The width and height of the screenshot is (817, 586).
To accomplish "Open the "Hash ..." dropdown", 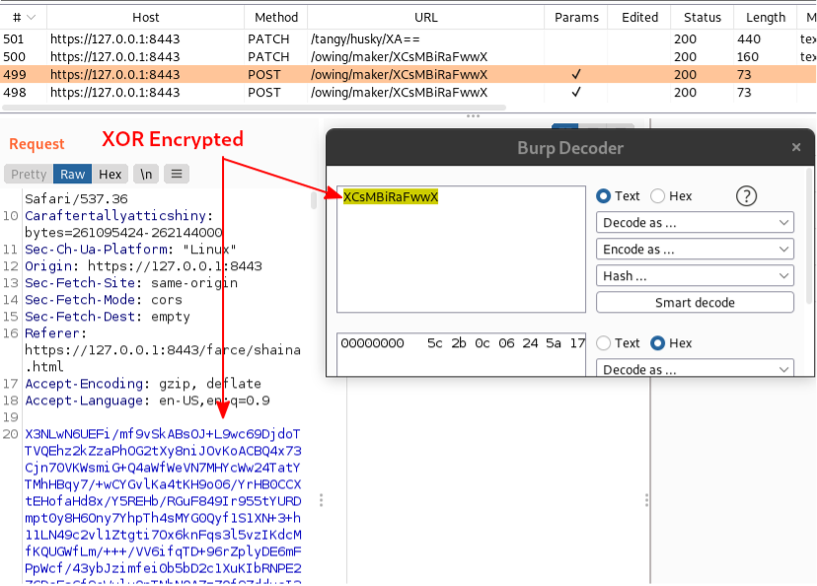I will (x=695, y=276).
